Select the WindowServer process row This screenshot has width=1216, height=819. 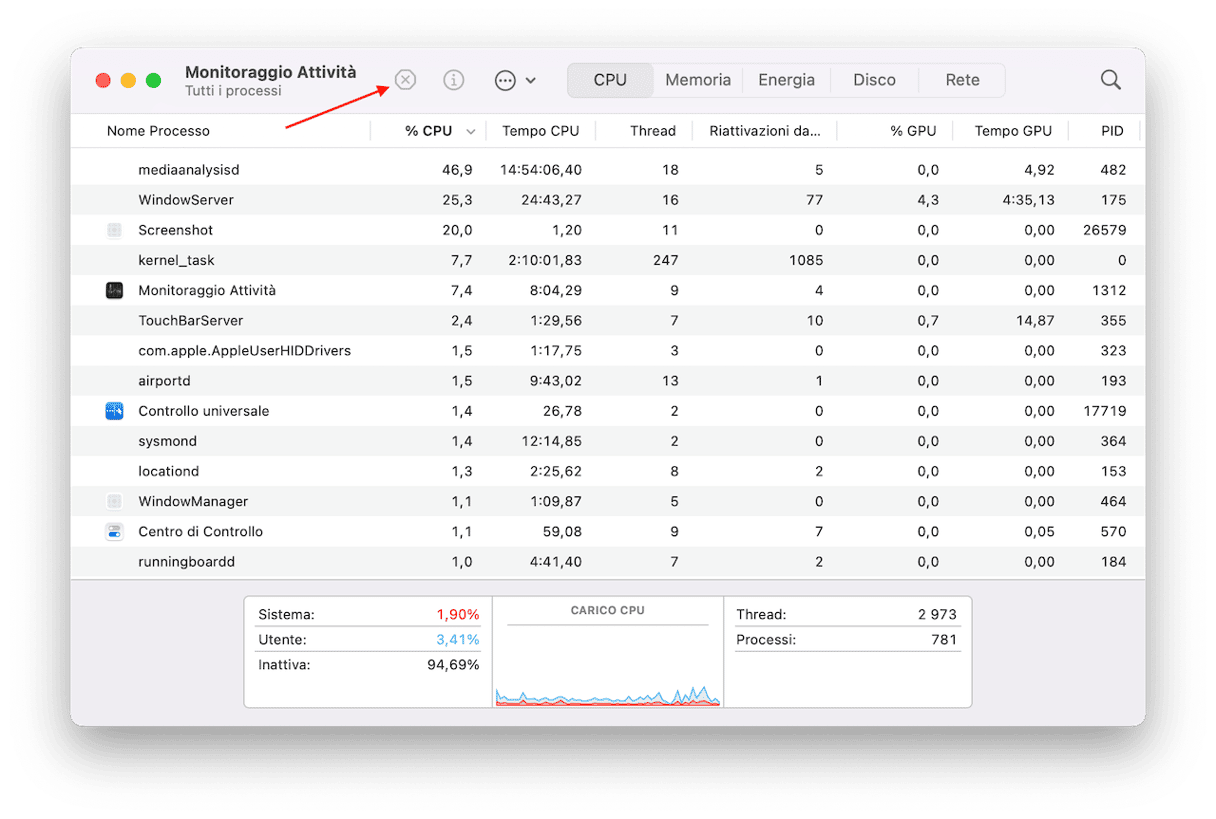coord(608,200)
